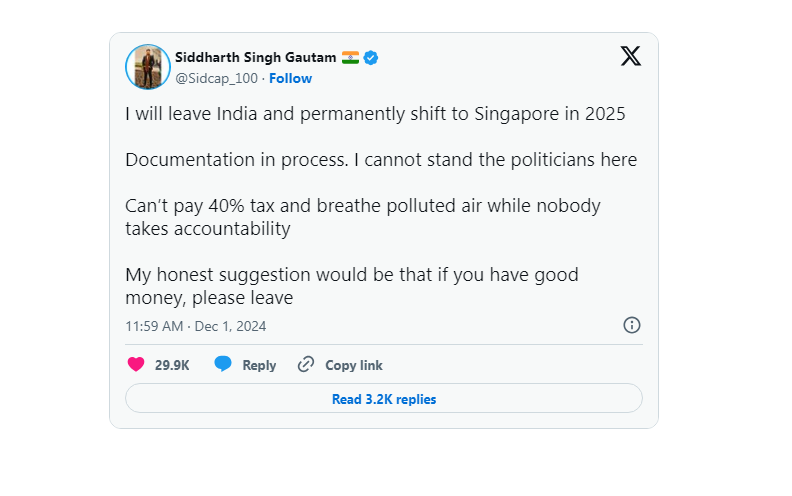792x496 pixels.
Task: Open Siddharth Singh Gautam's profile picture
Action: pyautogui.click(x=148, y=67)
